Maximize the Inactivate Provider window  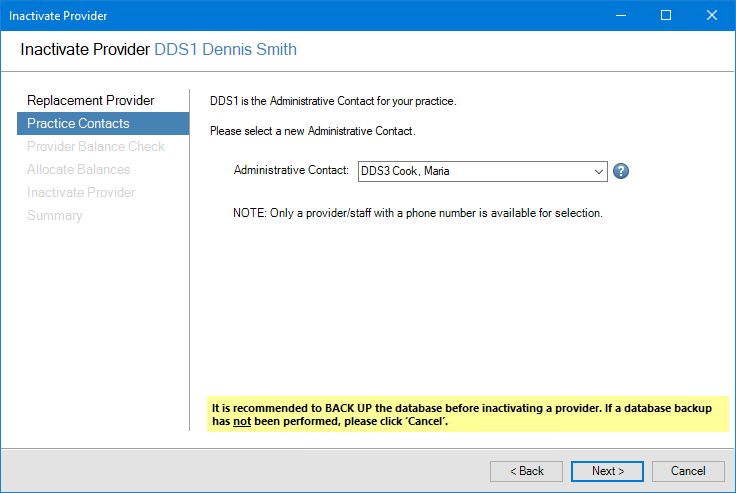[666, 16]
